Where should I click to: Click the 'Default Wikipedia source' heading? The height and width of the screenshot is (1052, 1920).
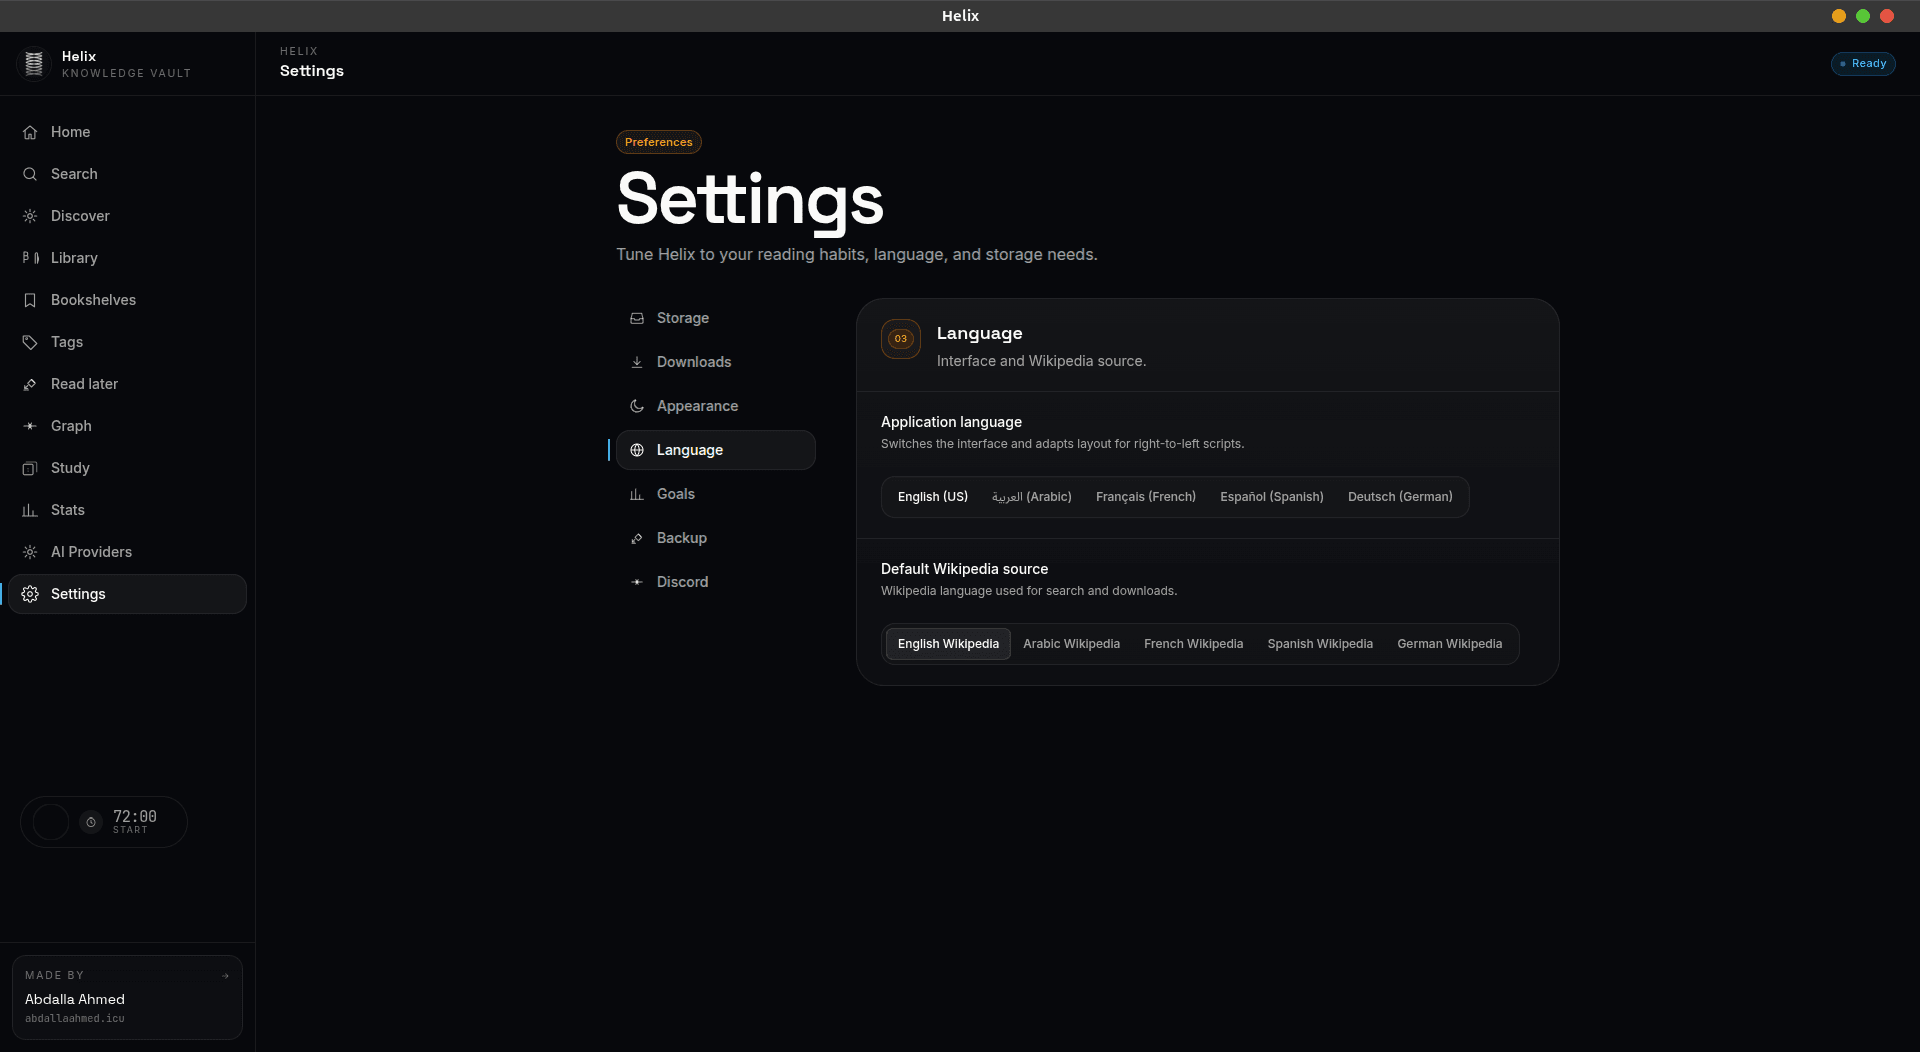(964, 569)
